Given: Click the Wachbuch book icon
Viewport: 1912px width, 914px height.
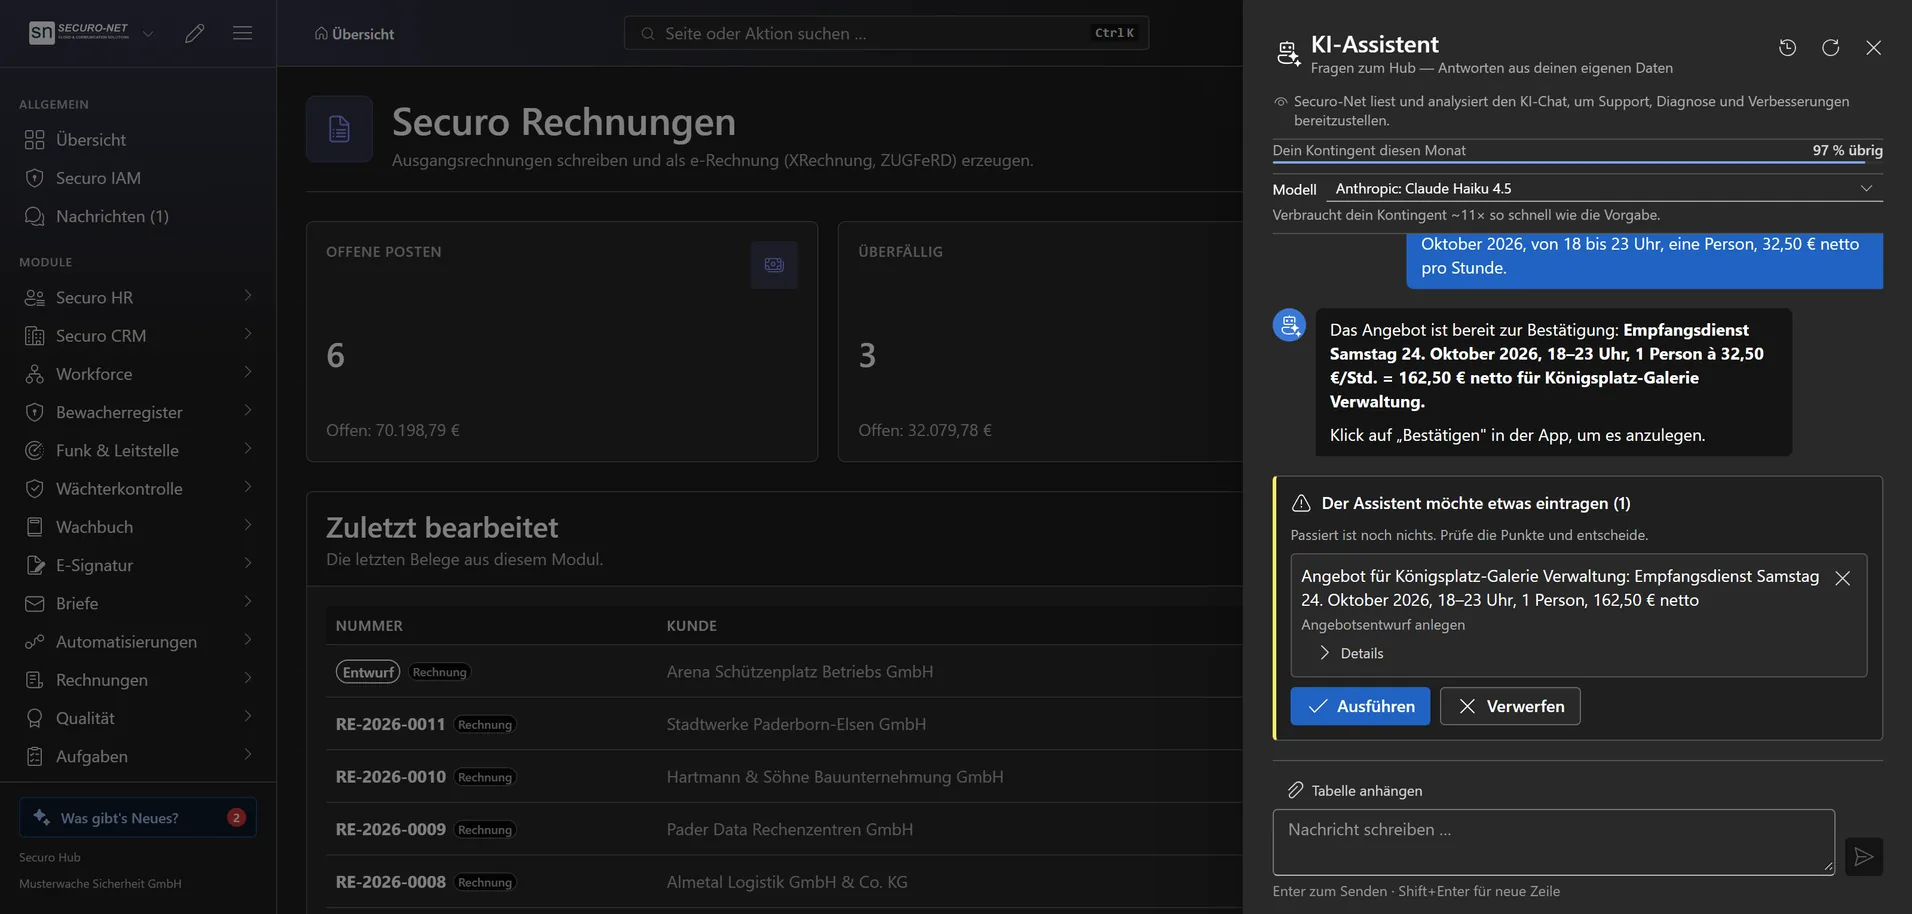Looking at the screenshot, I should pos(35,527).
